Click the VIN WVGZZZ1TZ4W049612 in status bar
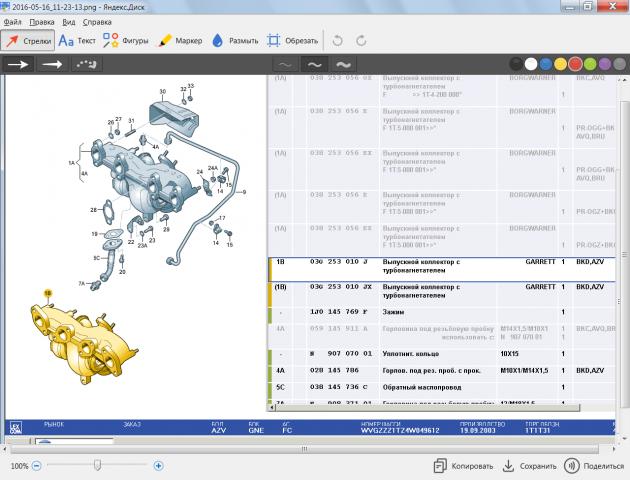The width and height of the screenshot is (630, 480). 400,431
